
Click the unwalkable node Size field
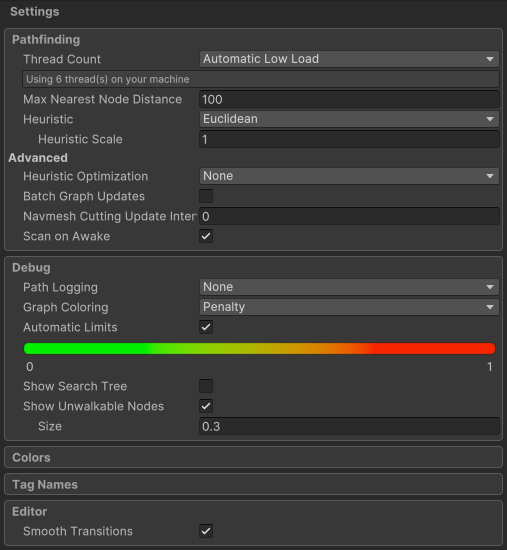(x=349, y=426)
